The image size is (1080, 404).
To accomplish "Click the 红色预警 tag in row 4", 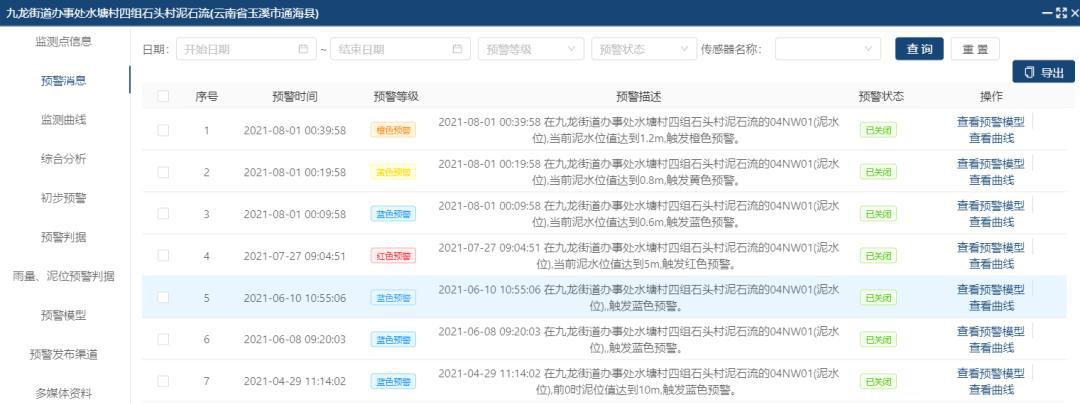I will (x=393, y=256).
